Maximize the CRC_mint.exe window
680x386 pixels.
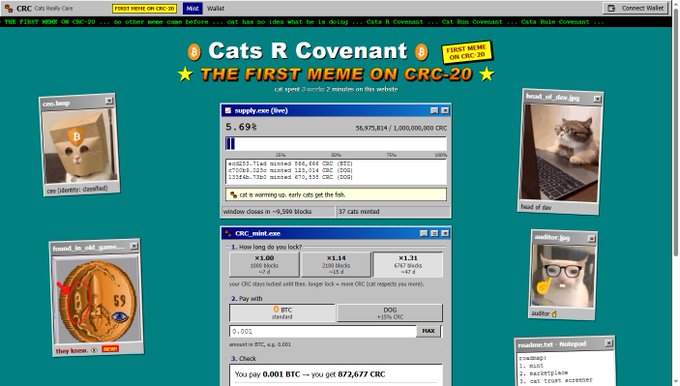click(x=435, y=233)
